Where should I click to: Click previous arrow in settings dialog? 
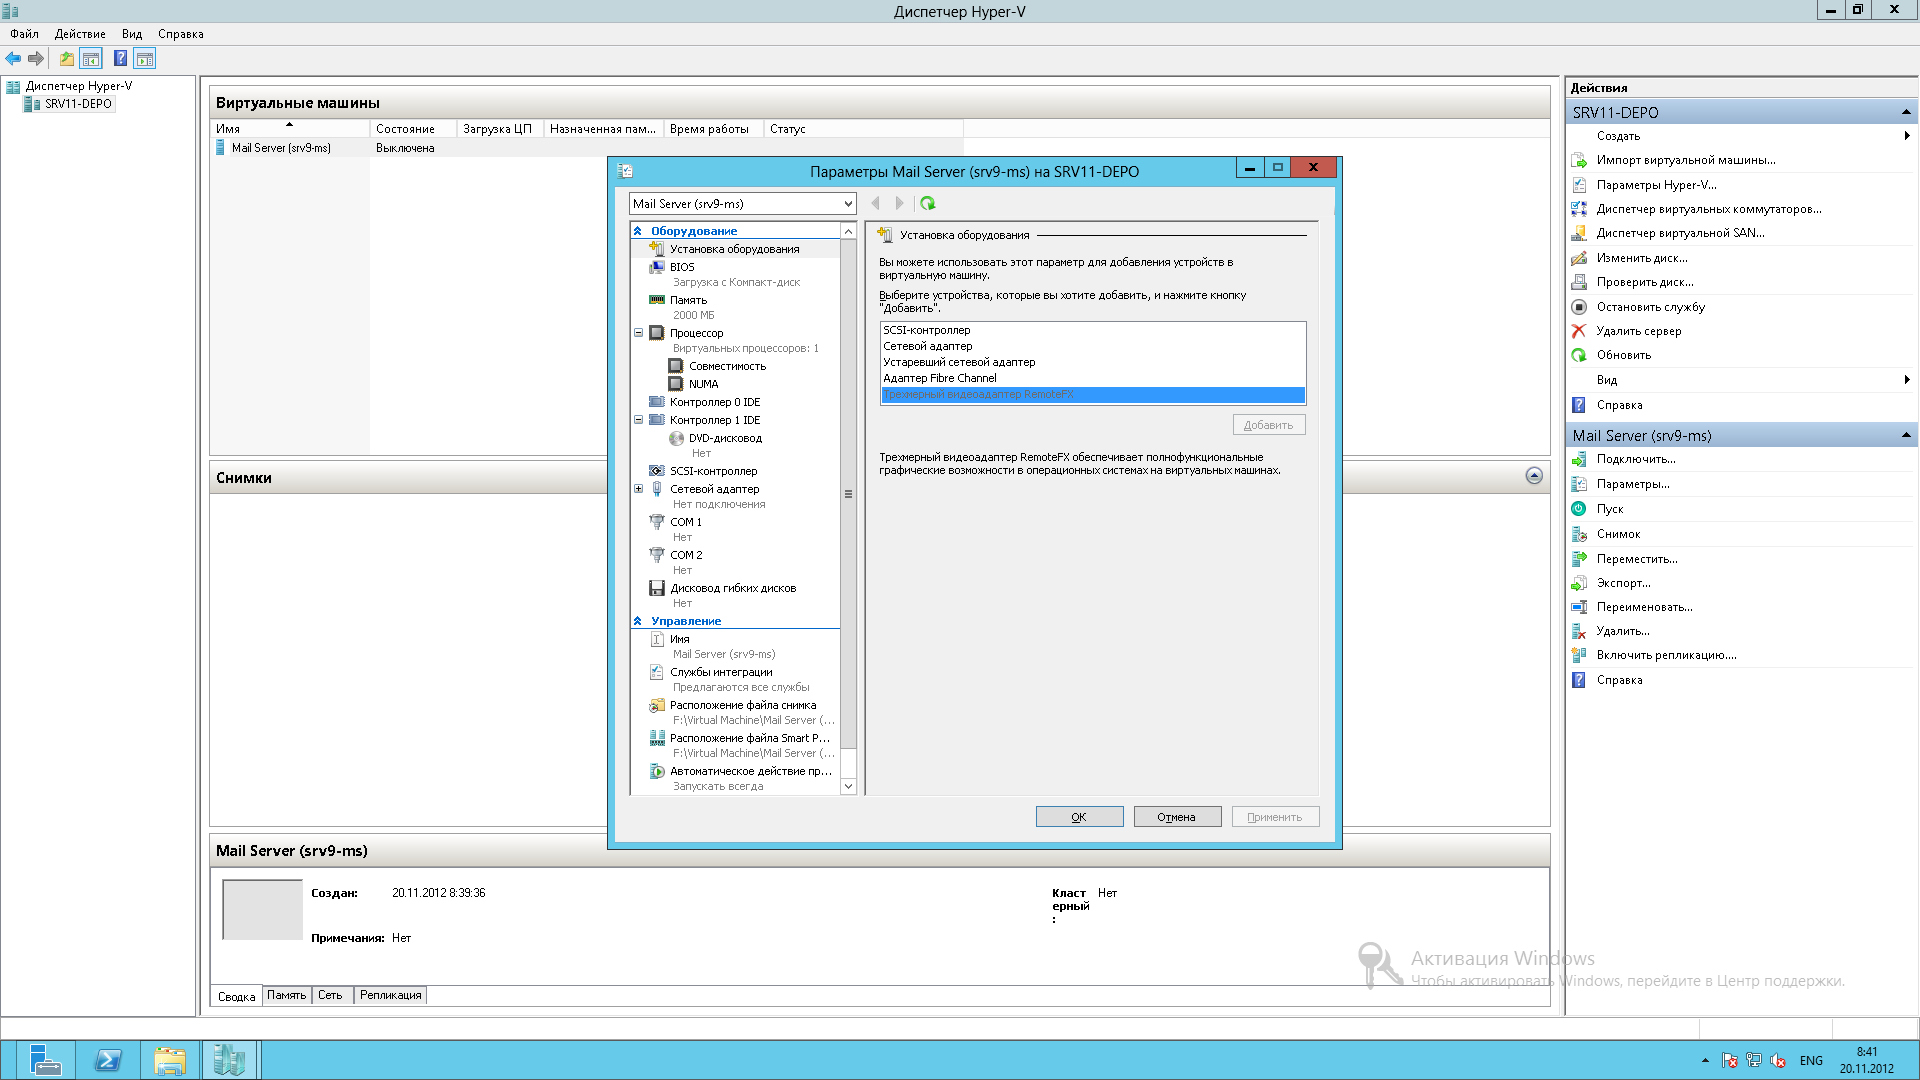(x=876, y=203)
